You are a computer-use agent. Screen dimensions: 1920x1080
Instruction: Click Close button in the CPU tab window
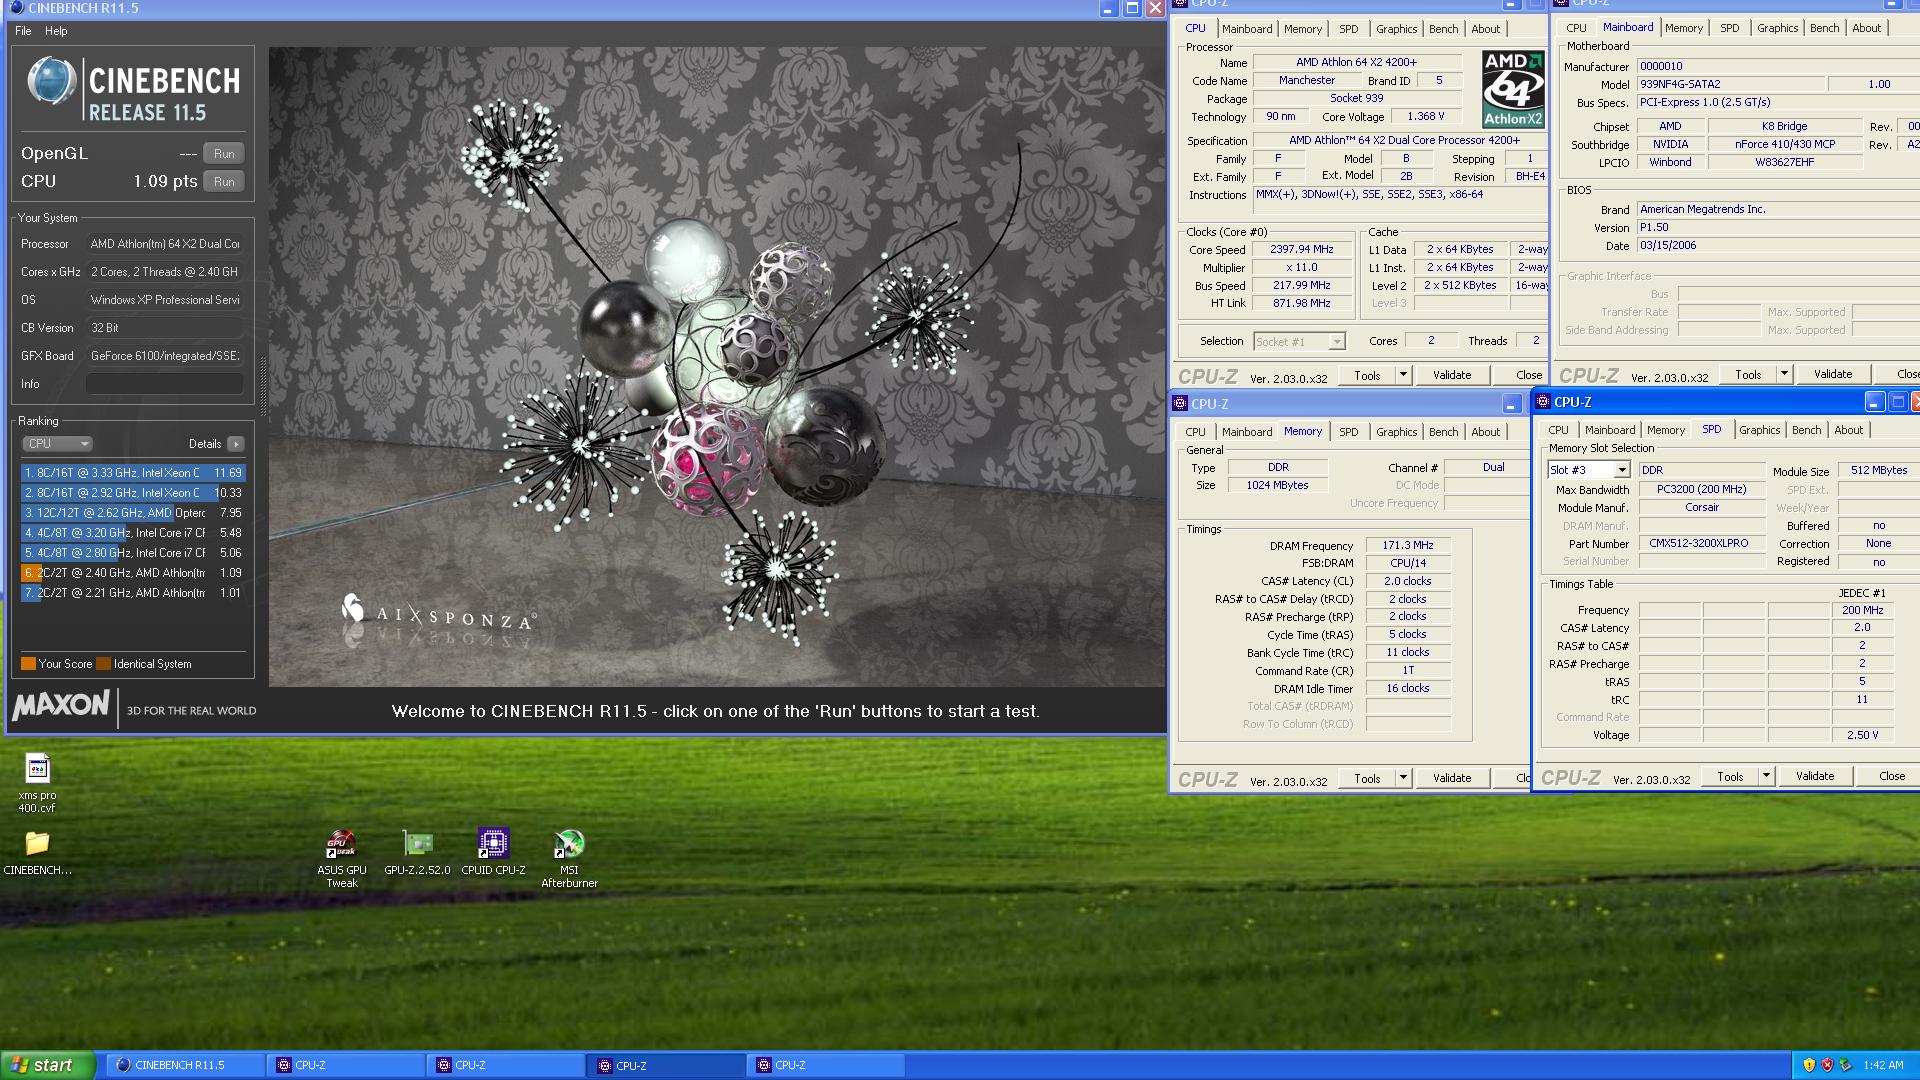click(1522, 375)
